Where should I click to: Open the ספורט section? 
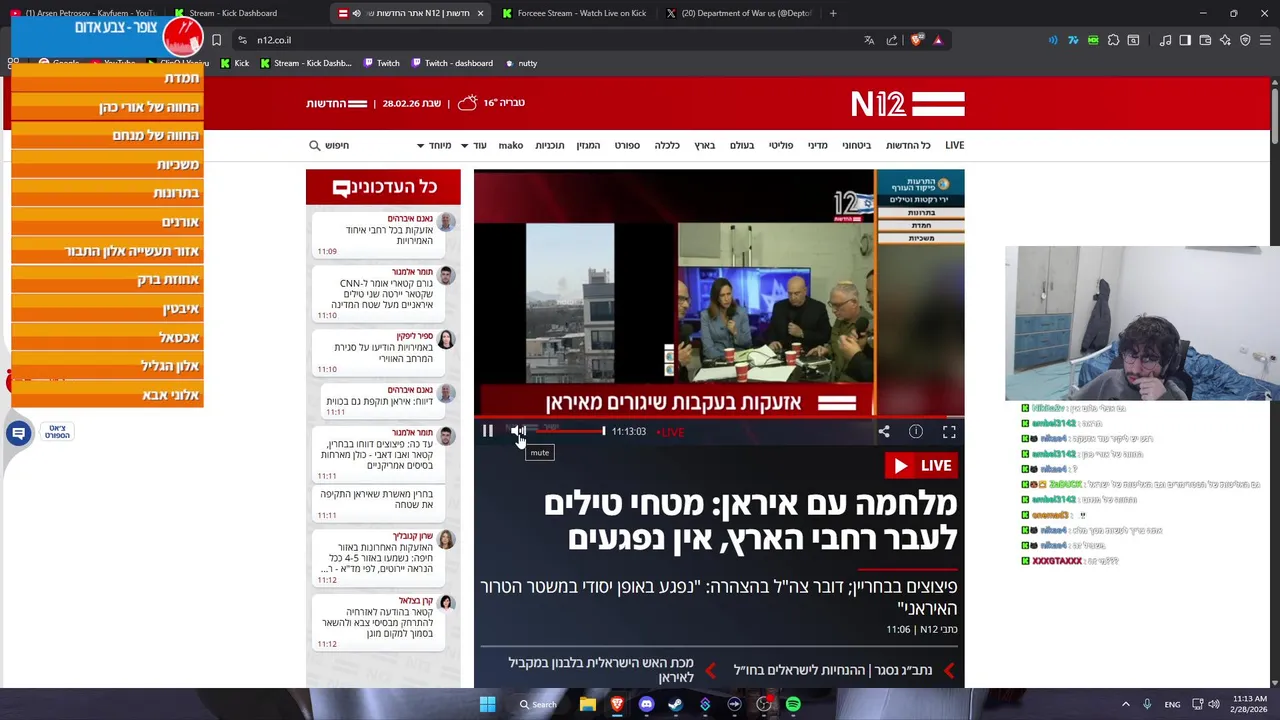tap(627, 145)
